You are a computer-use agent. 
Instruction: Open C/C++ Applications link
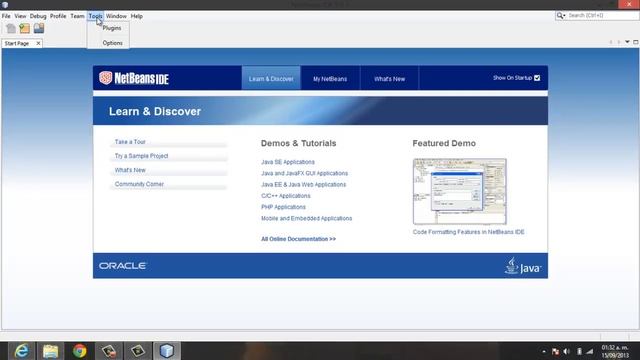[286, 196]
